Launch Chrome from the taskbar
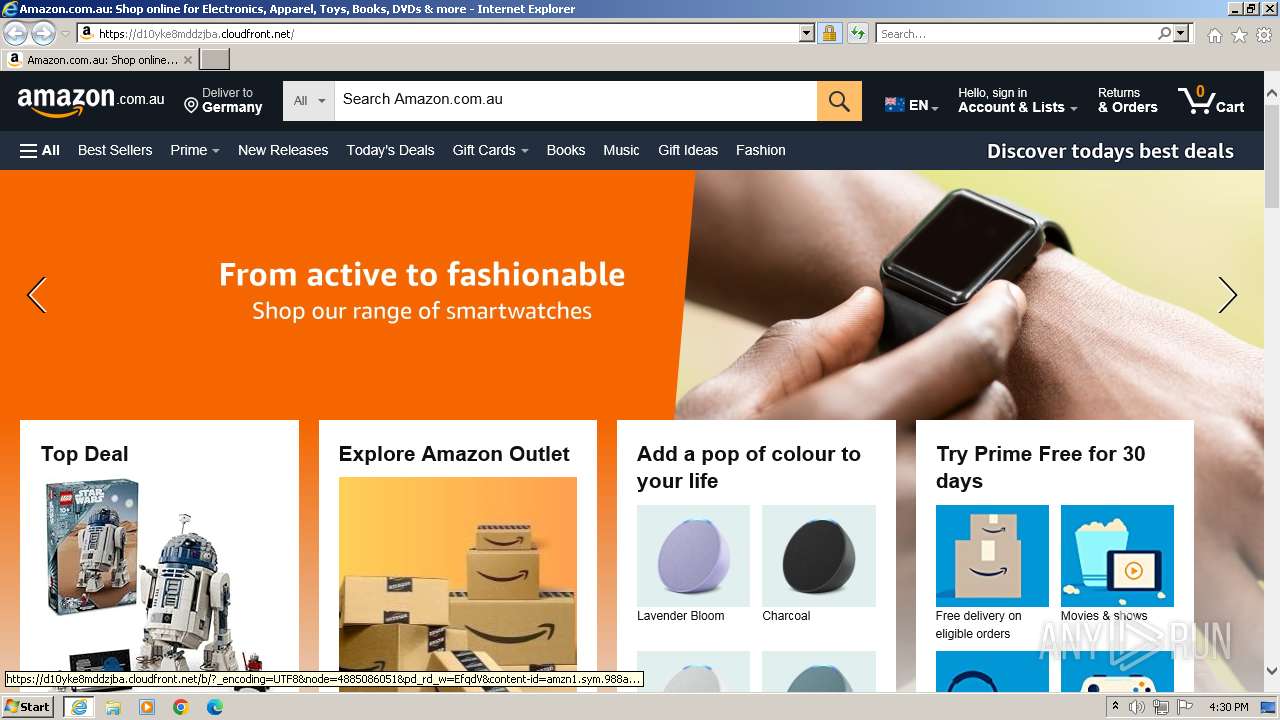 [181, 707]
